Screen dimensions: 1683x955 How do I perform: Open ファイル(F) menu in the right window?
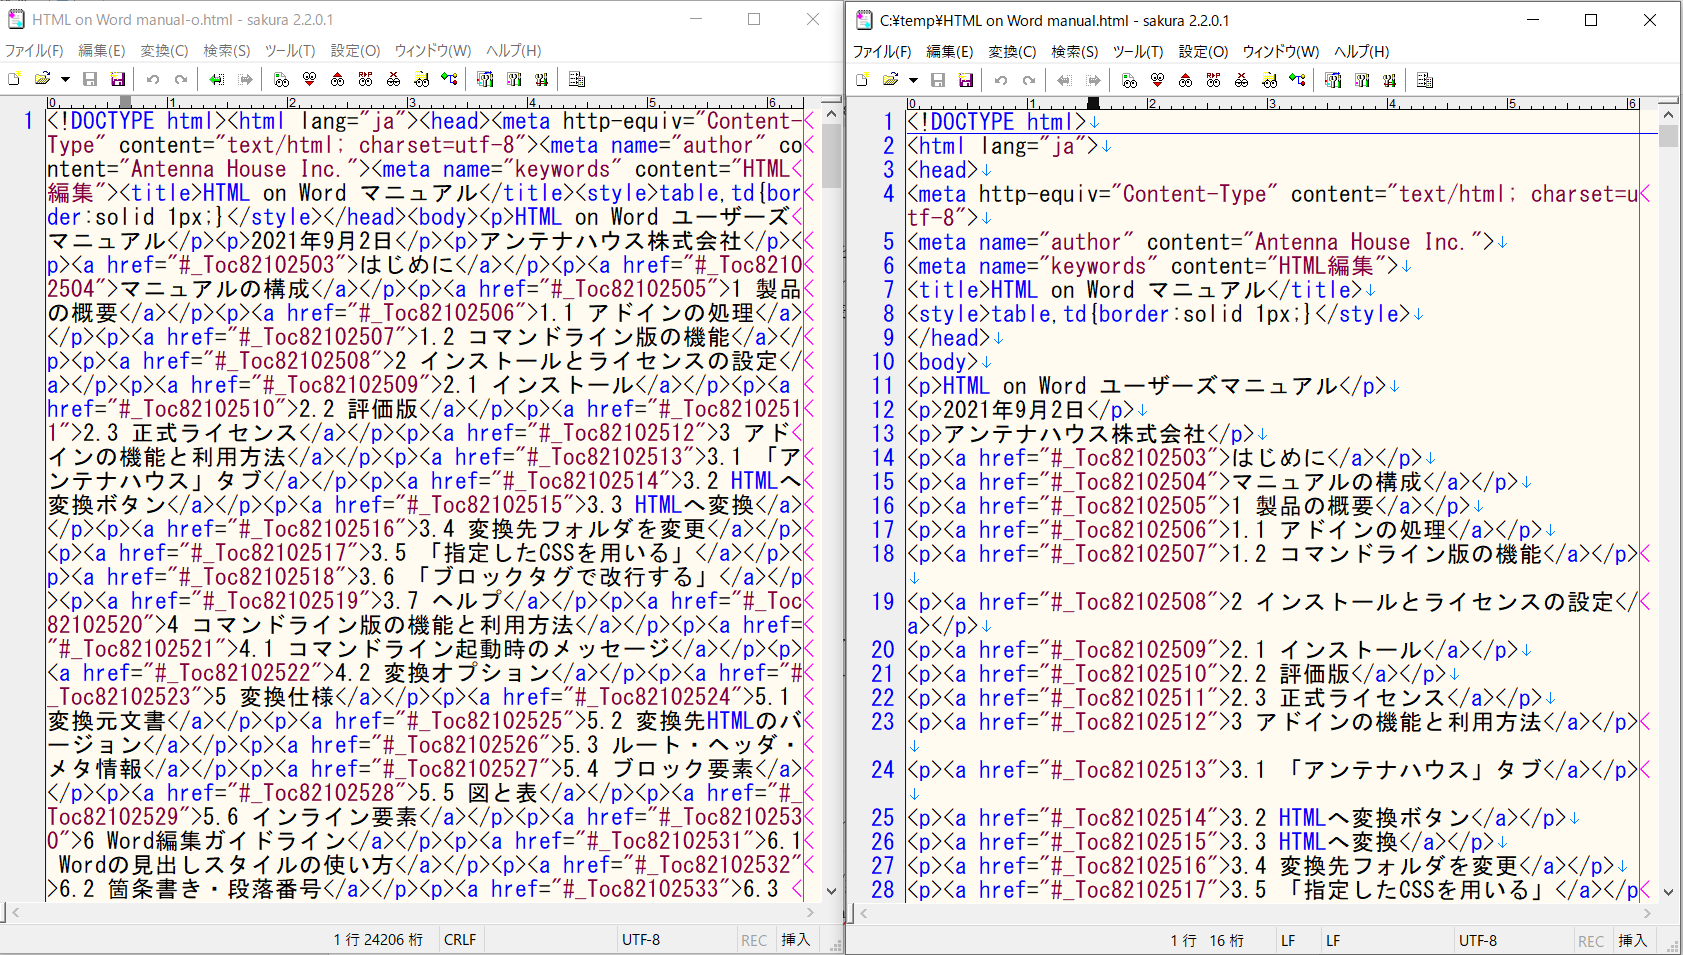[x=882, y=51]
